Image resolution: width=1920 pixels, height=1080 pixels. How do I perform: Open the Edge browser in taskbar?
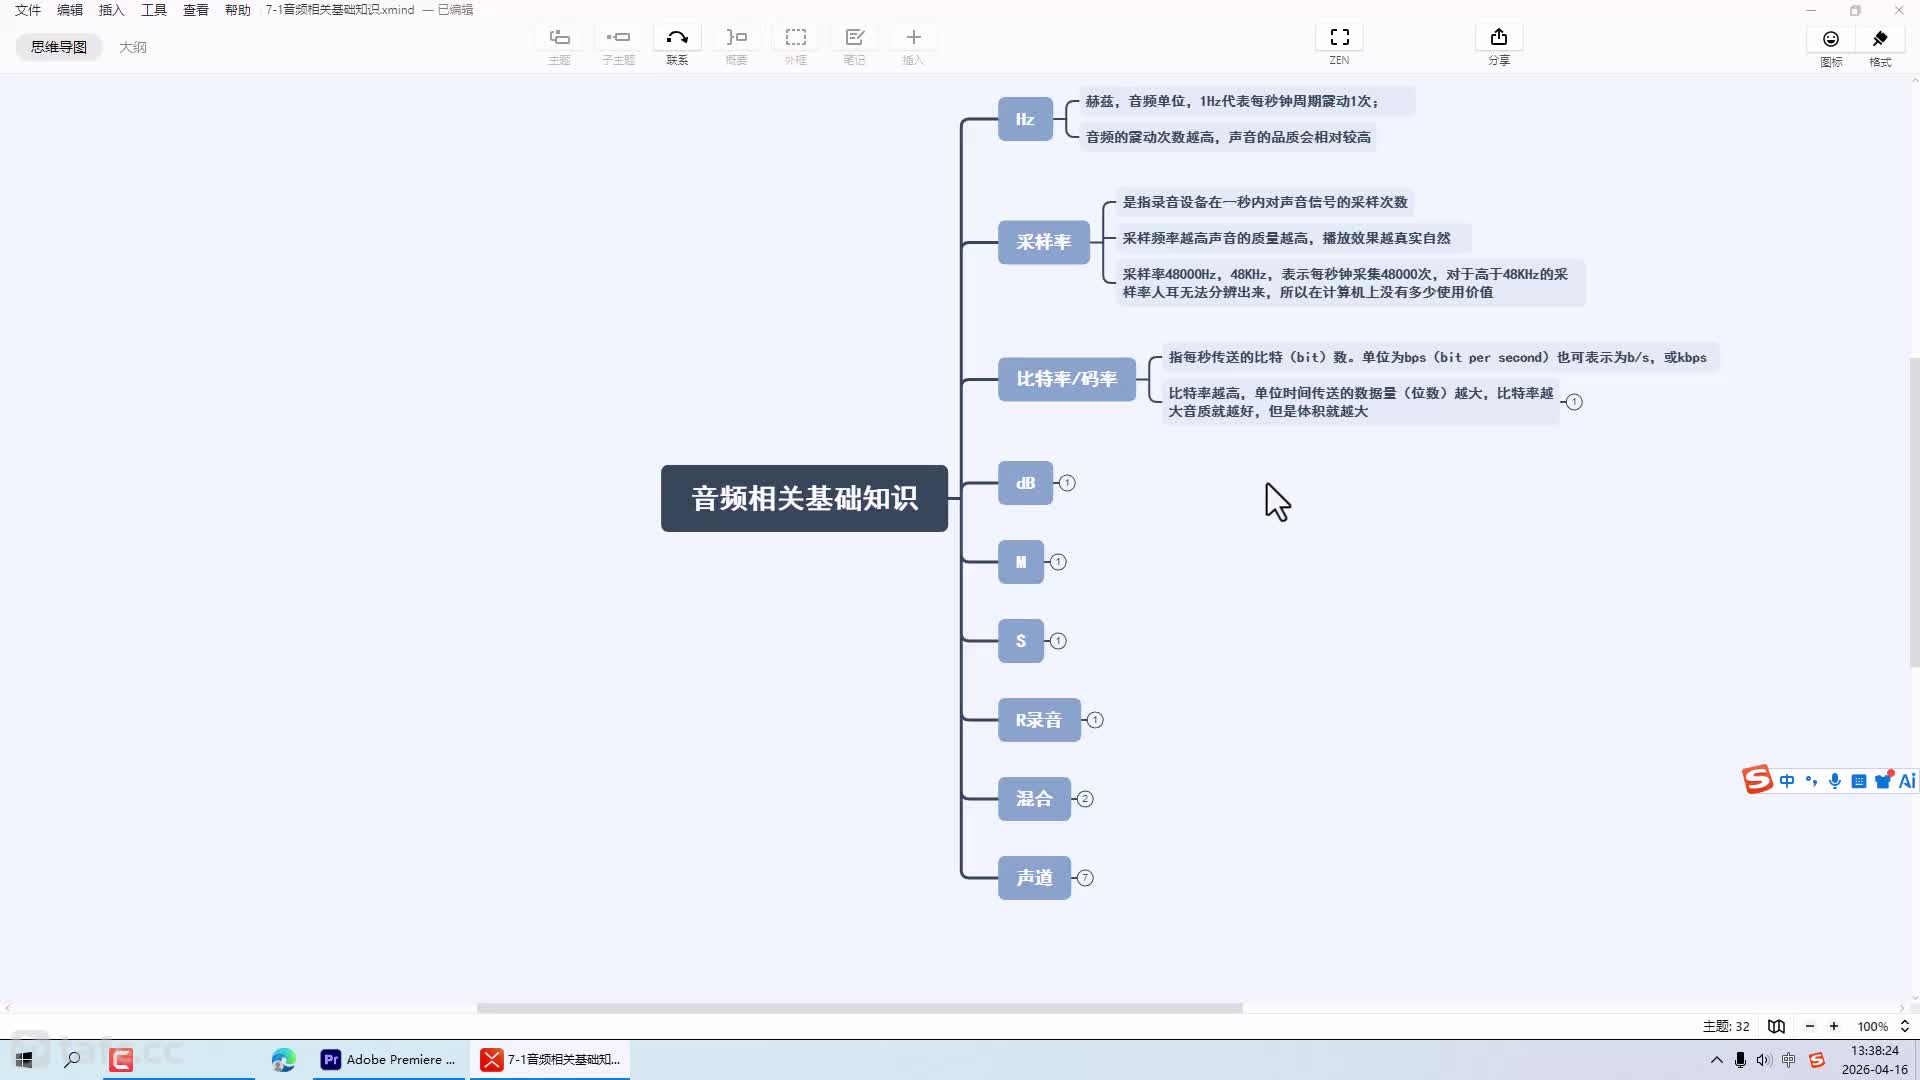[x=283, y=1059]
